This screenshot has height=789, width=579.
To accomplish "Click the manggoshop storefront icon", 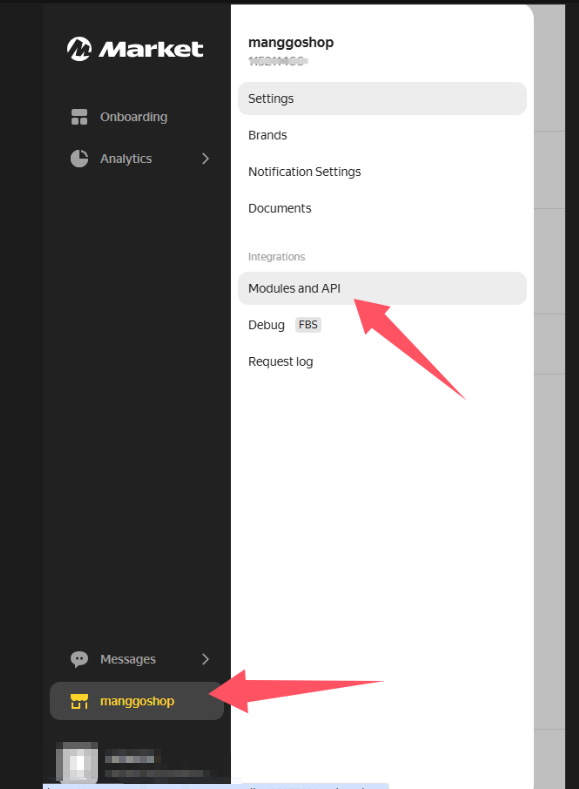I will coord(79,701).
